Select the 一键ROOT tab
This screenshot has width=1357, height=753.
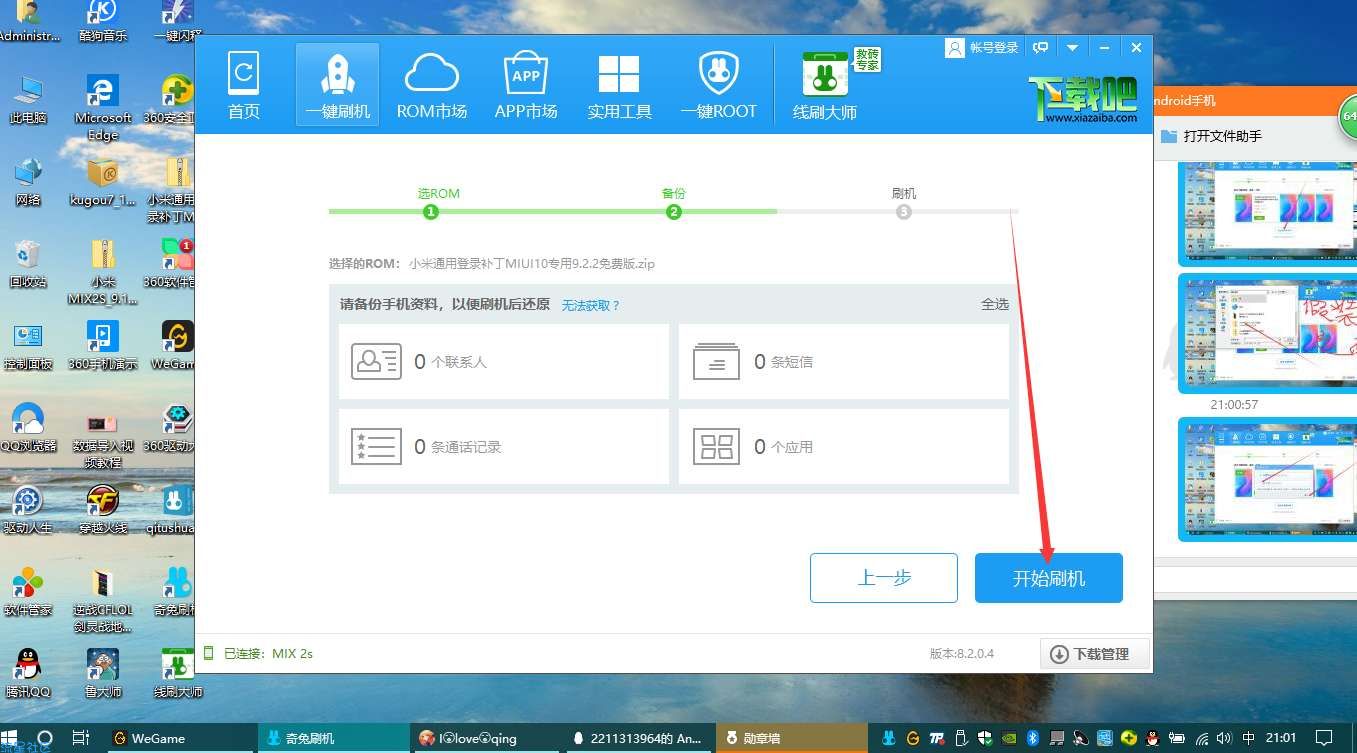[x=718, y=86]
